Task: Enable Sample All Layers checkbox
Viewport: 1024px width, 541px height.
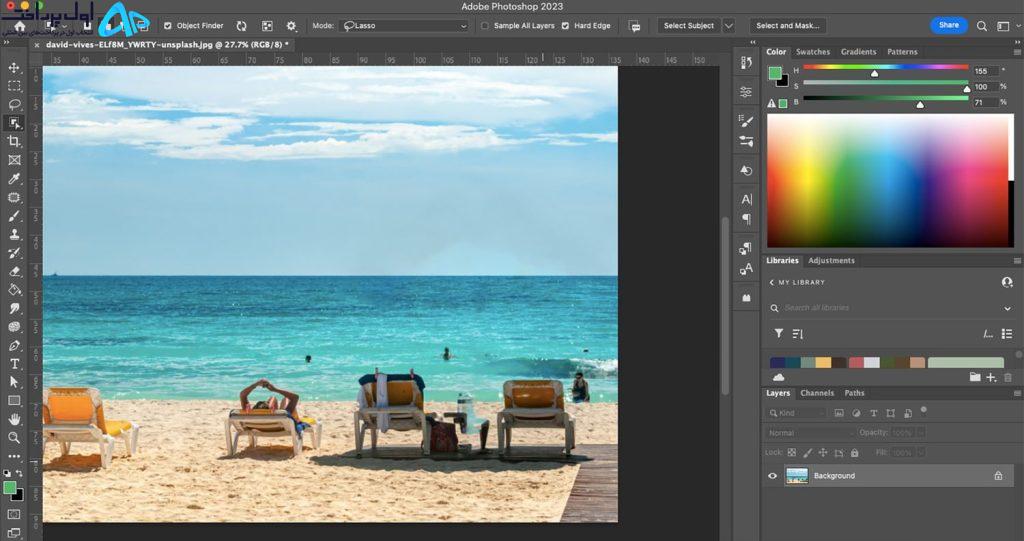Action: (485, 26)
